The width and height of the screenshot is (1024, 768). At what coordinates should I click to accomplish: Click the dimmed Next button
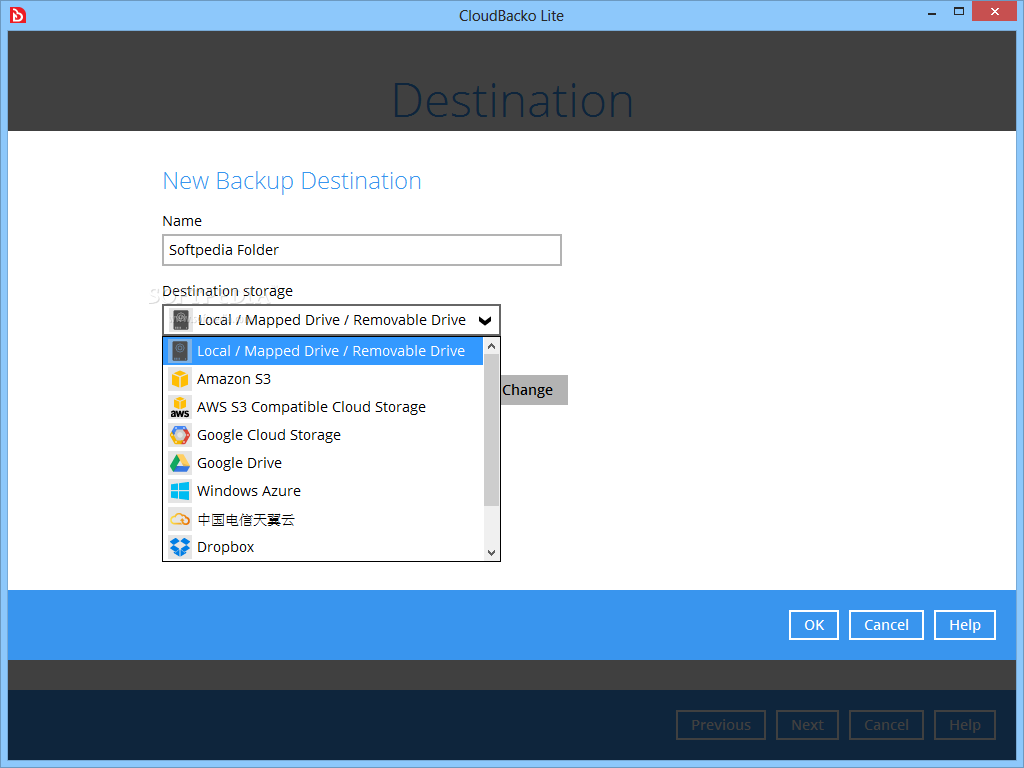(807, 725)
